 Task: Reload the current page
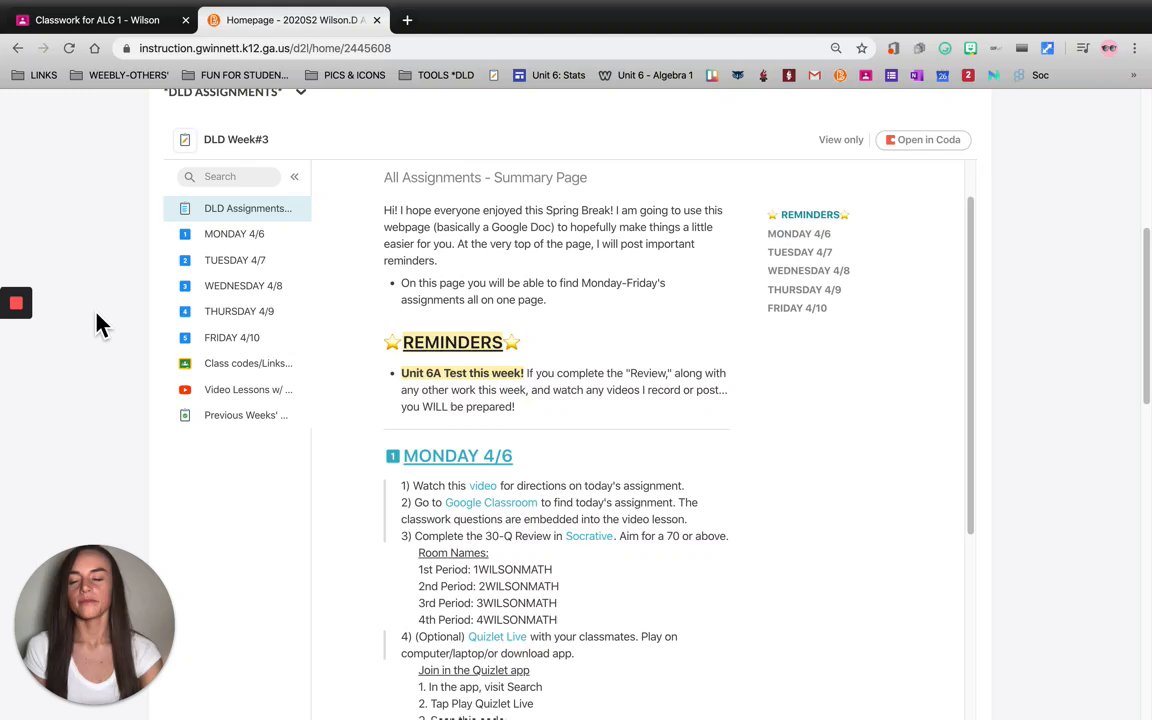point(69,48)
